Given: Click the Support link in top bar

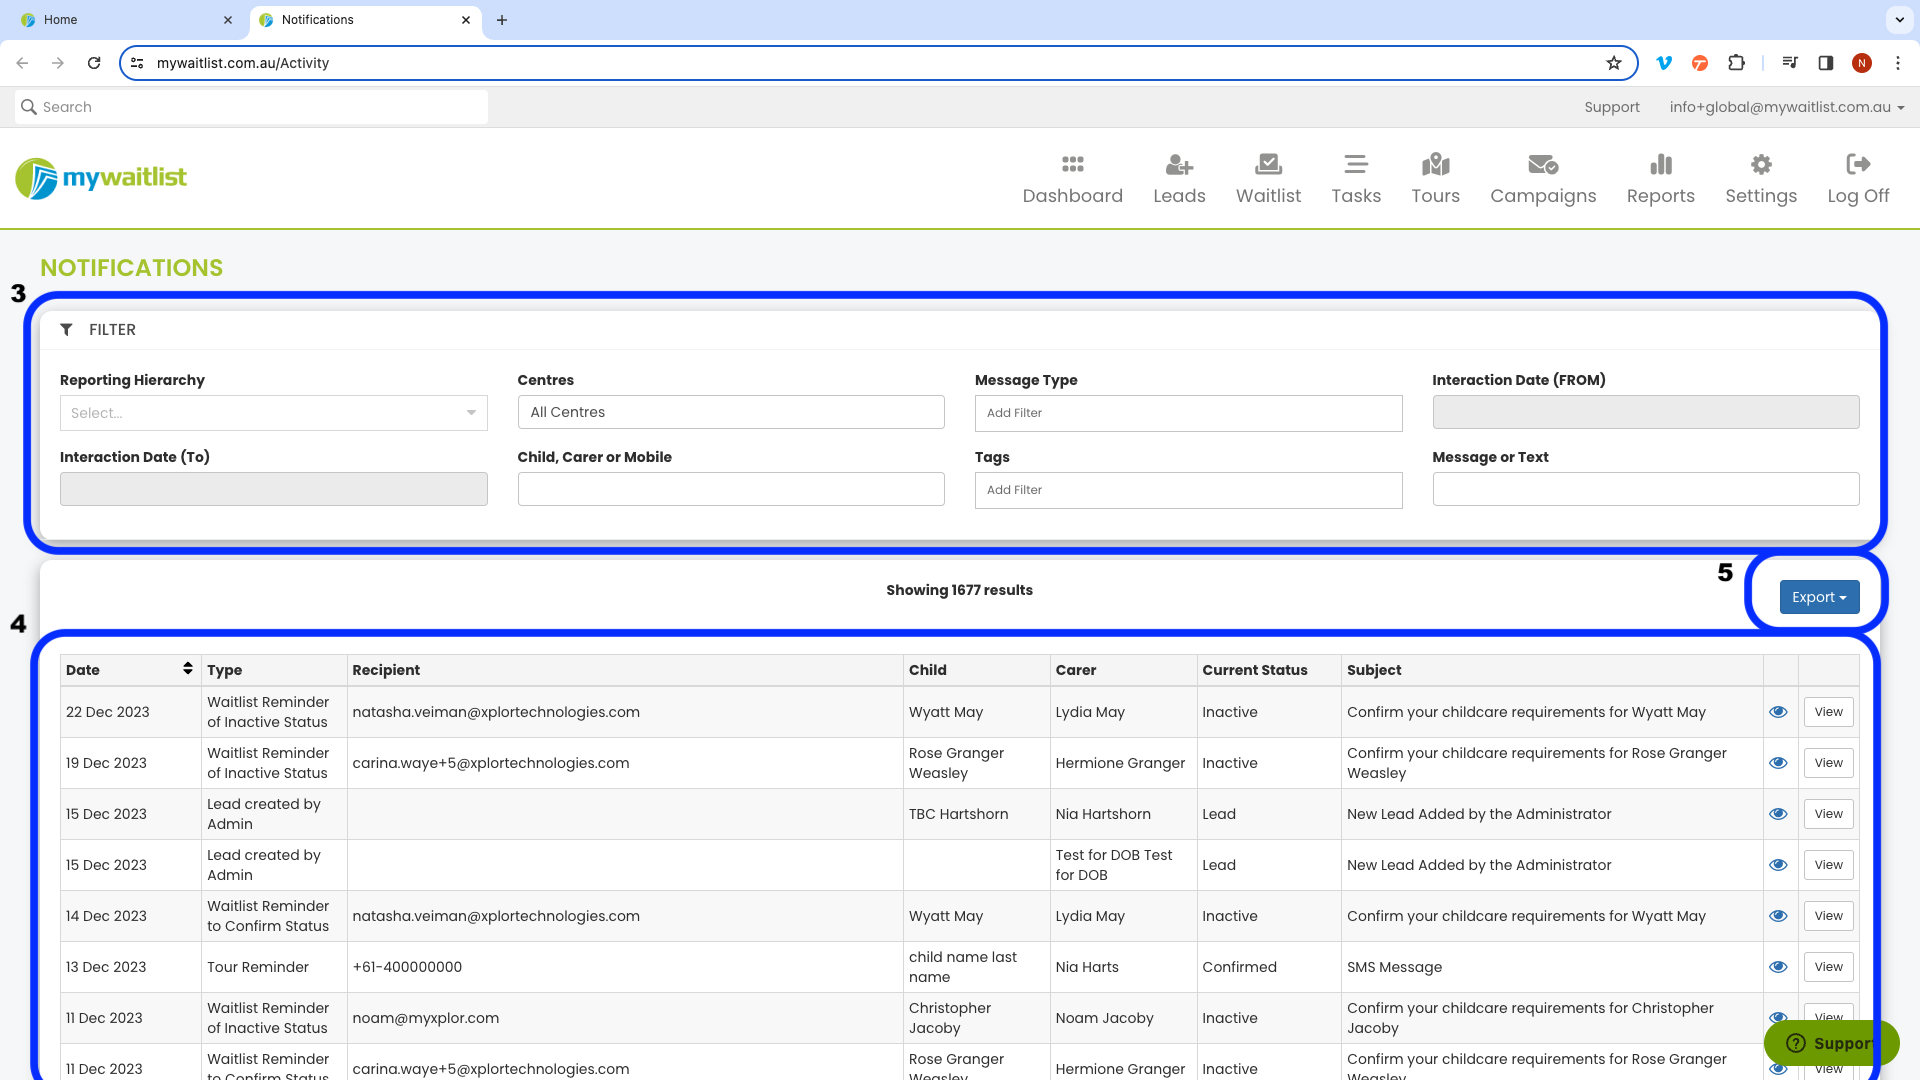Looking at the screenshot, I should (1611, 107).
